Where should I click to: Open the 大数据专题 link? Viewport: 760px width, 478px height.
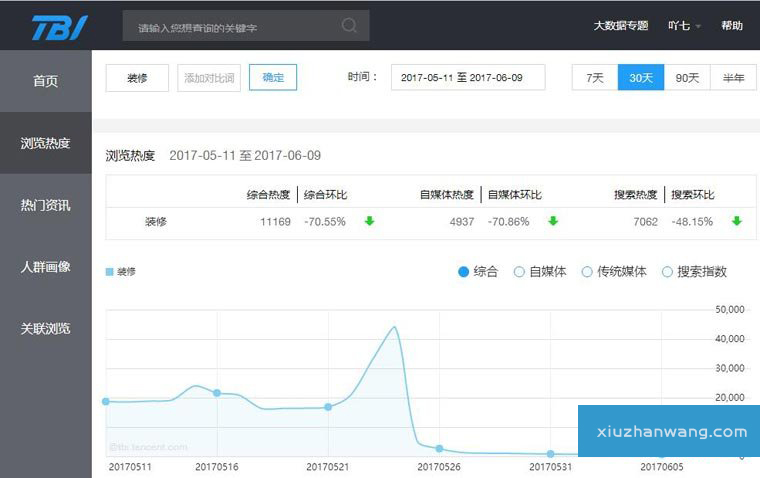[x=620, y=26]
